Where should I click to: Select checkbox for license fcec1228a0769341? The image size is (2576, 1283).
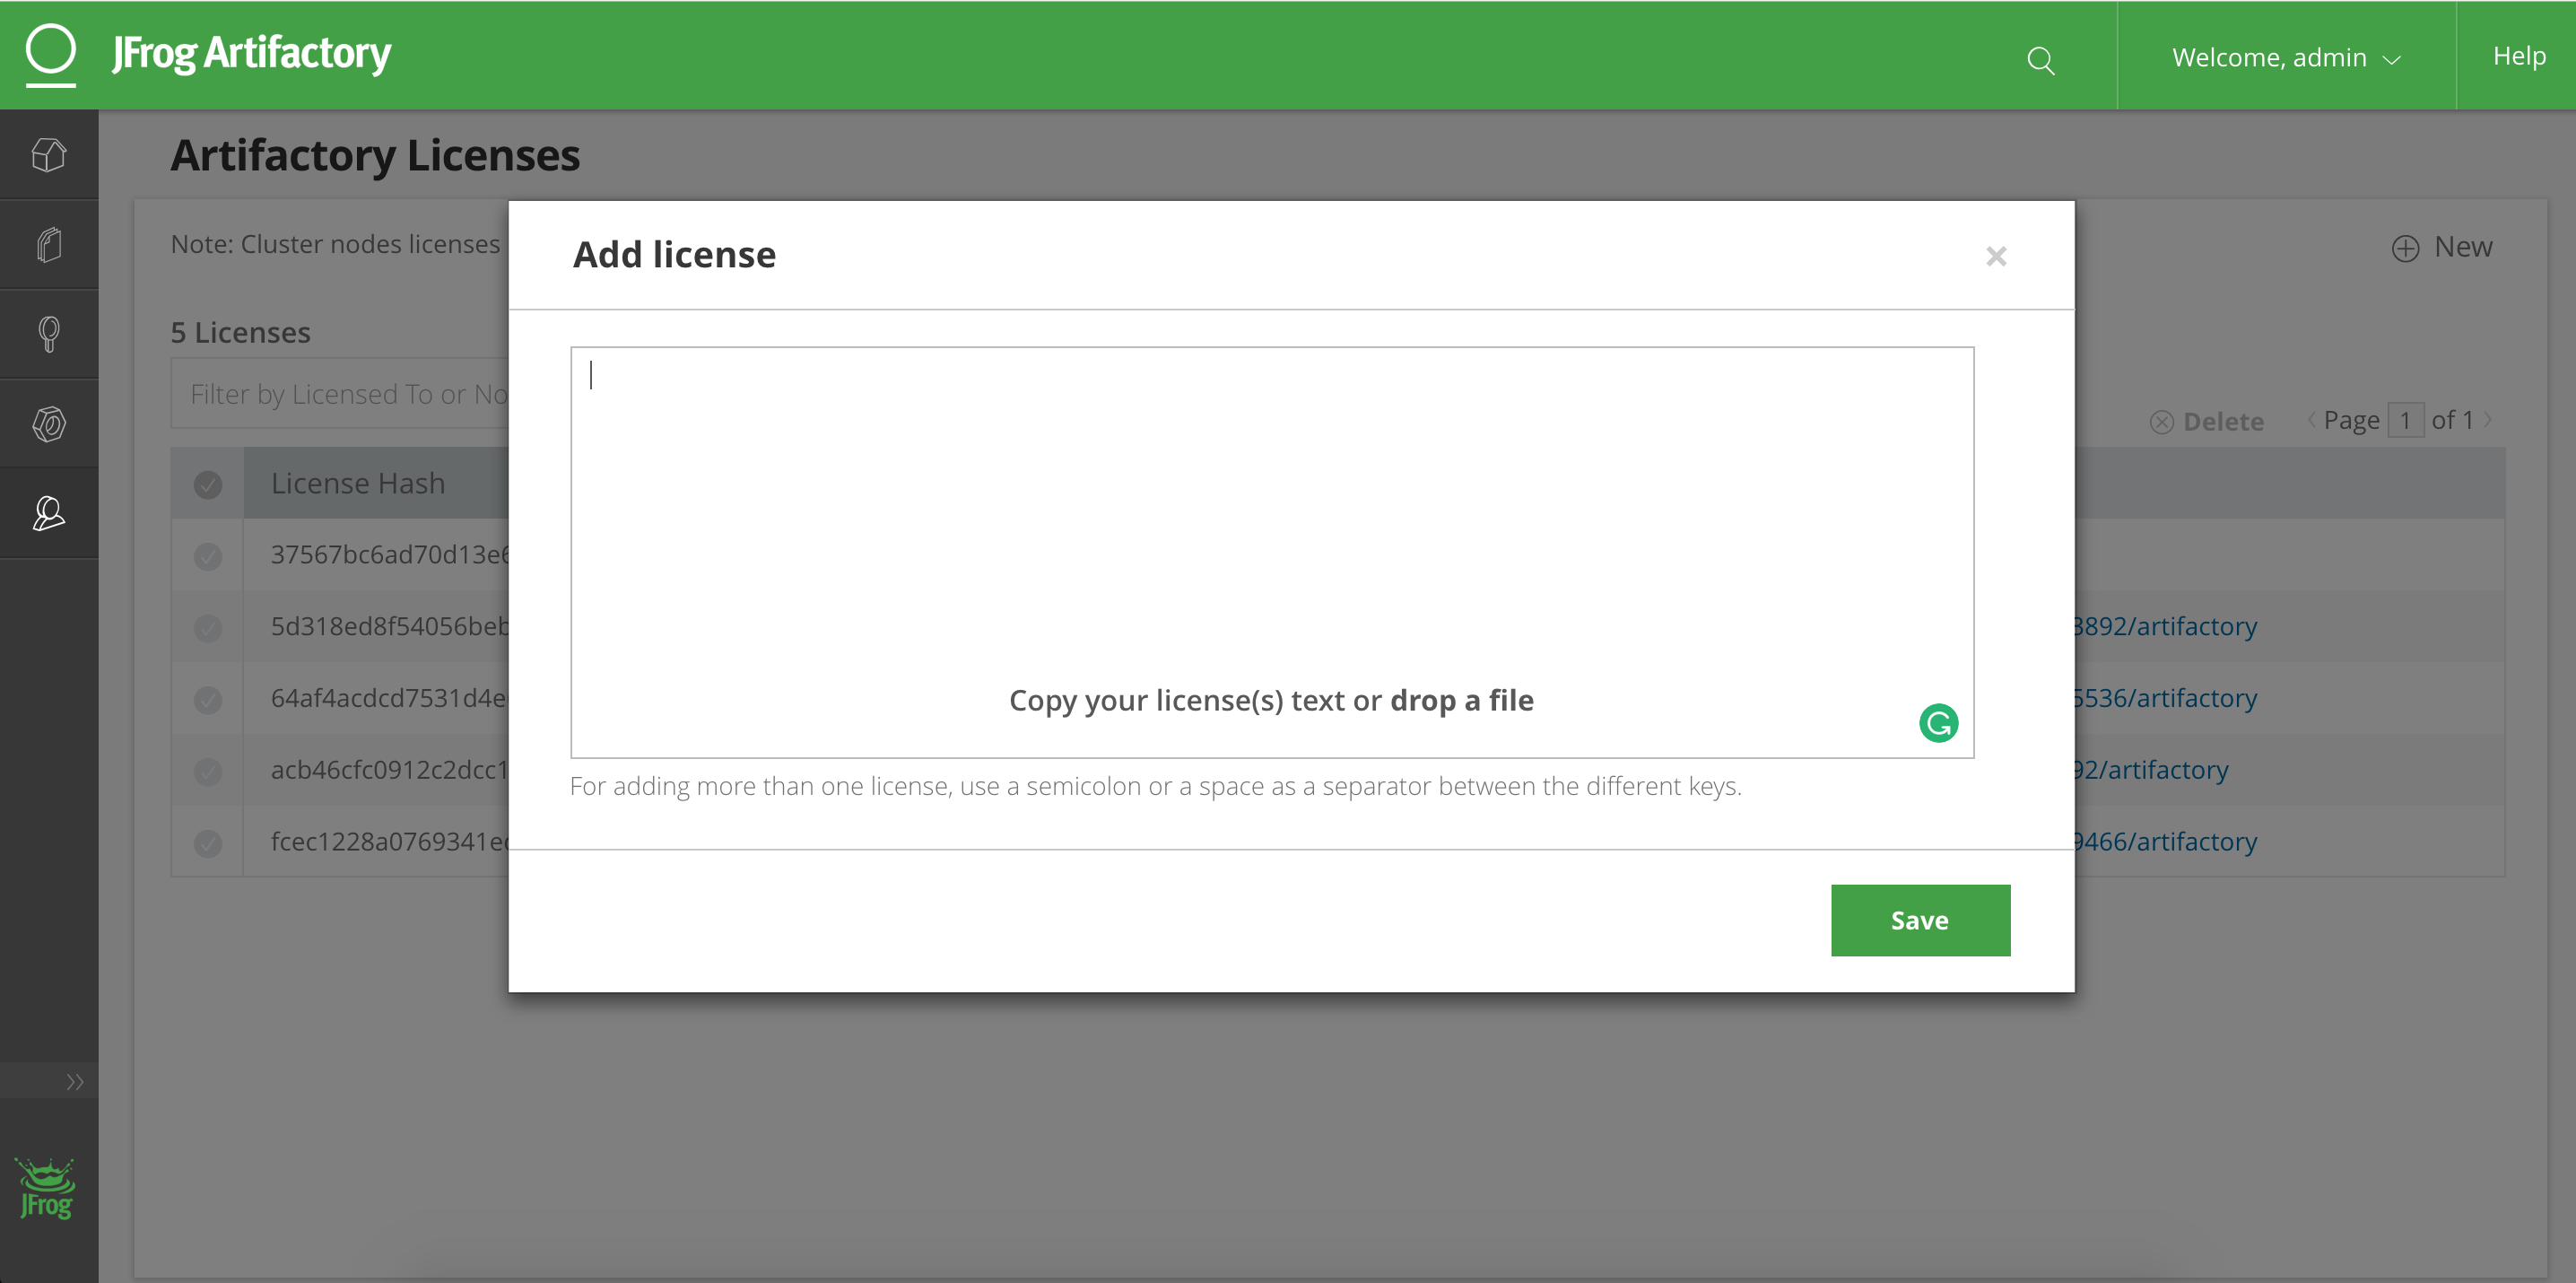(208, 843)
